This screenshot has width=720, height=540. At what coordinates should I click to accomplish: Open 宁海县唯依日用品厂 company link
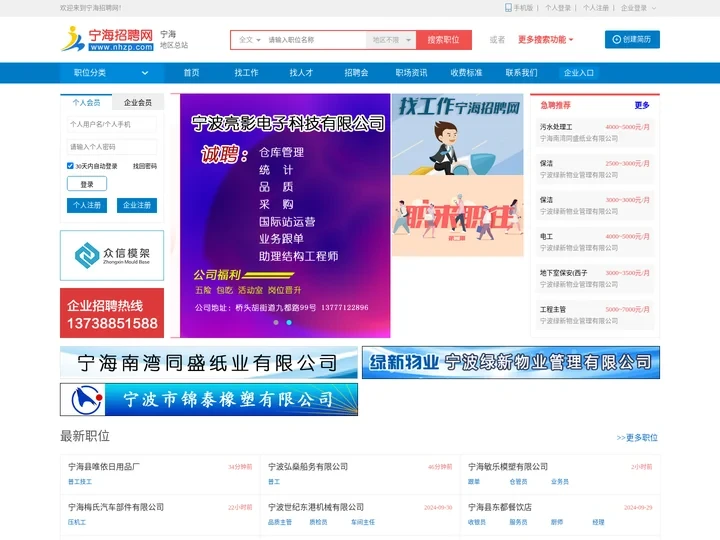[104, 467]
